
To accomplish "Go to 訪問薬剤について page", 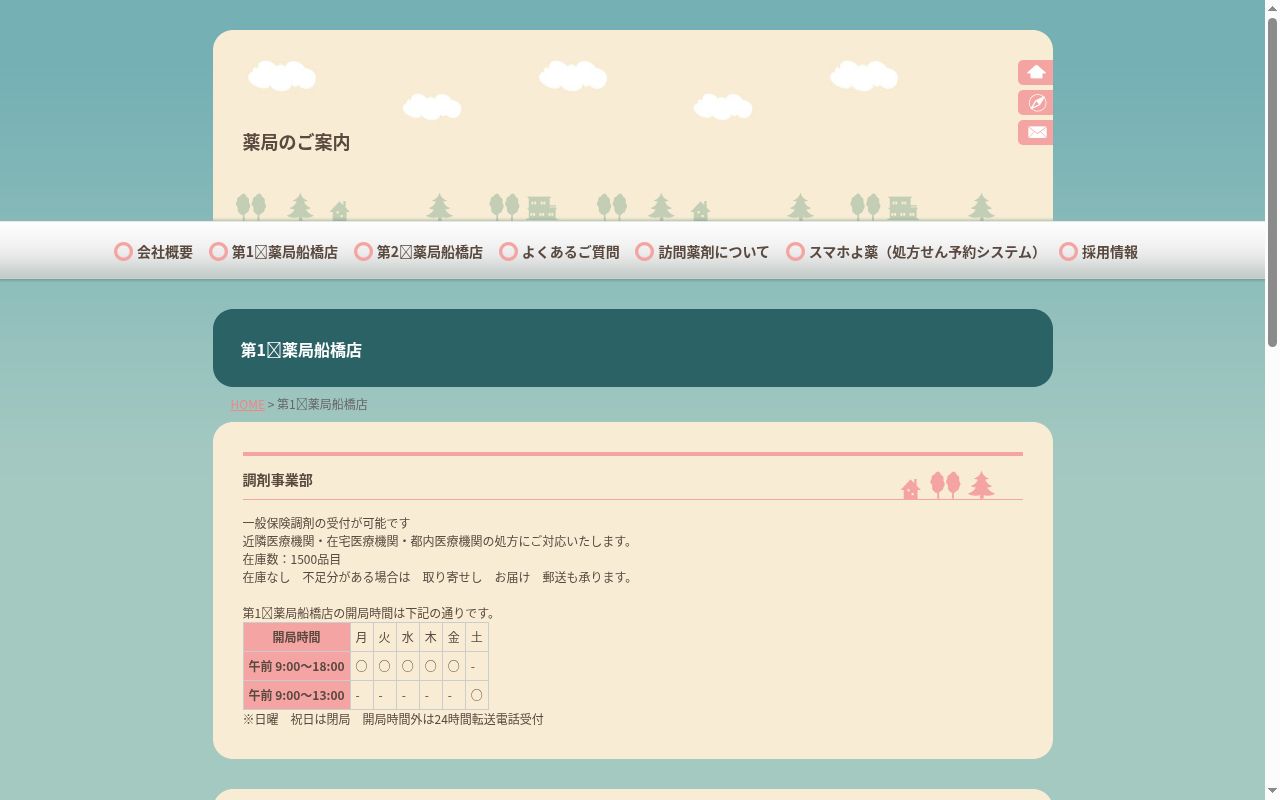I will 702,252.
